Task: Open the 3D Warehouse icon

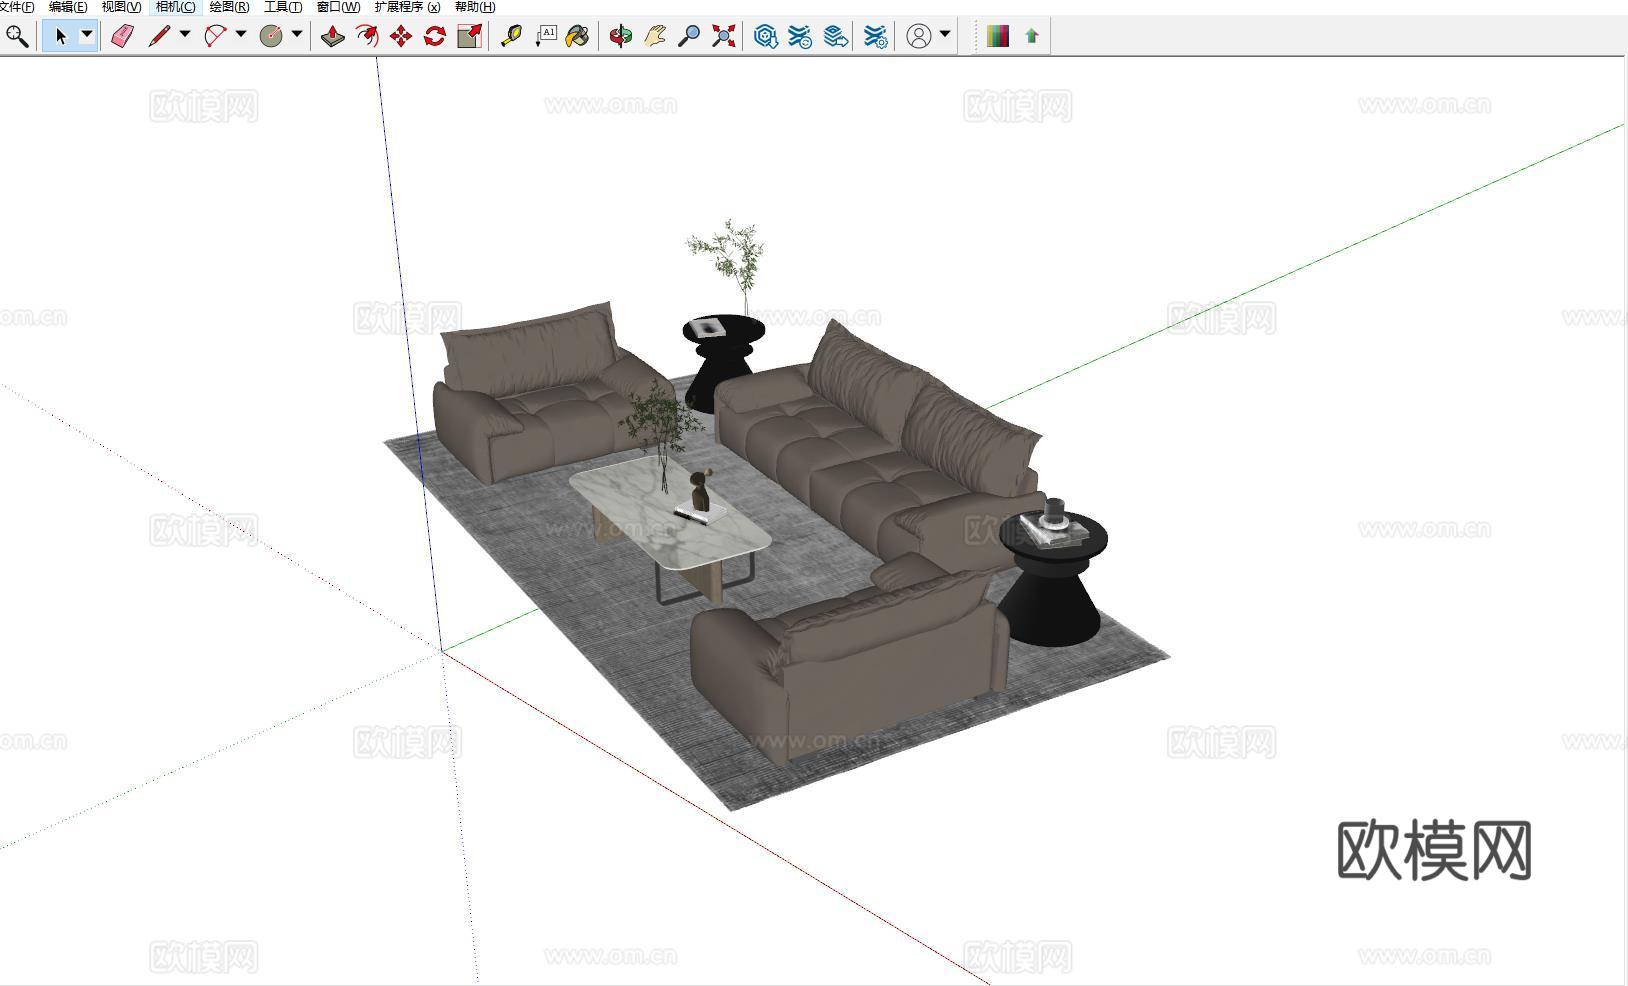Action: click(x=766, y=37)
